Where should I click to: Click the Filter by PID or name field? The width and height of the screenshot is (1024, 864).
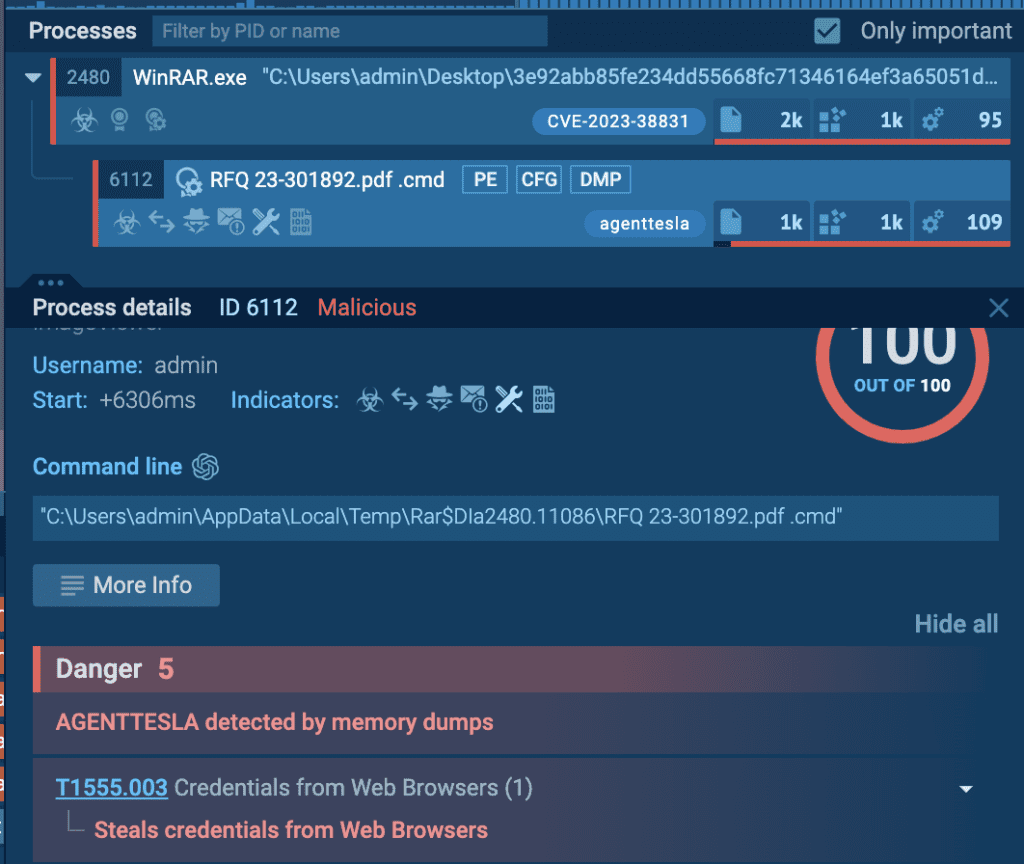pyautogui.click(x=350, y=31)
